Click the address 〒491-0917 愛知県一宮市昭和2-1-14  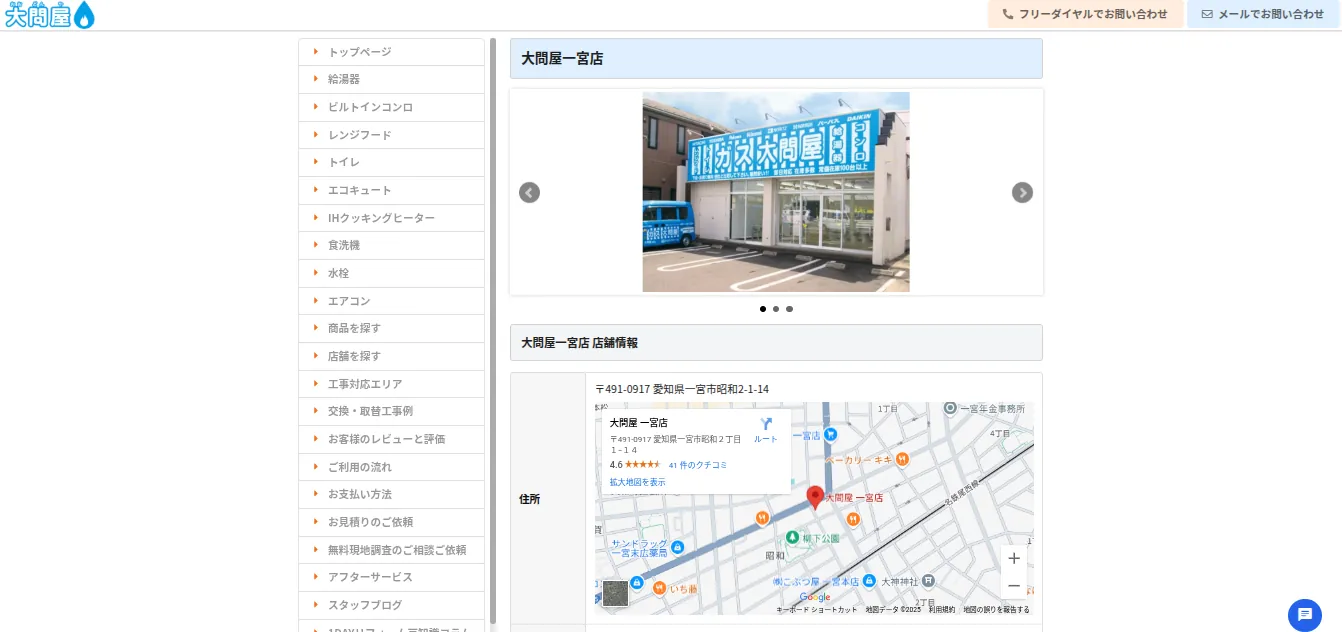pos(682,389)
